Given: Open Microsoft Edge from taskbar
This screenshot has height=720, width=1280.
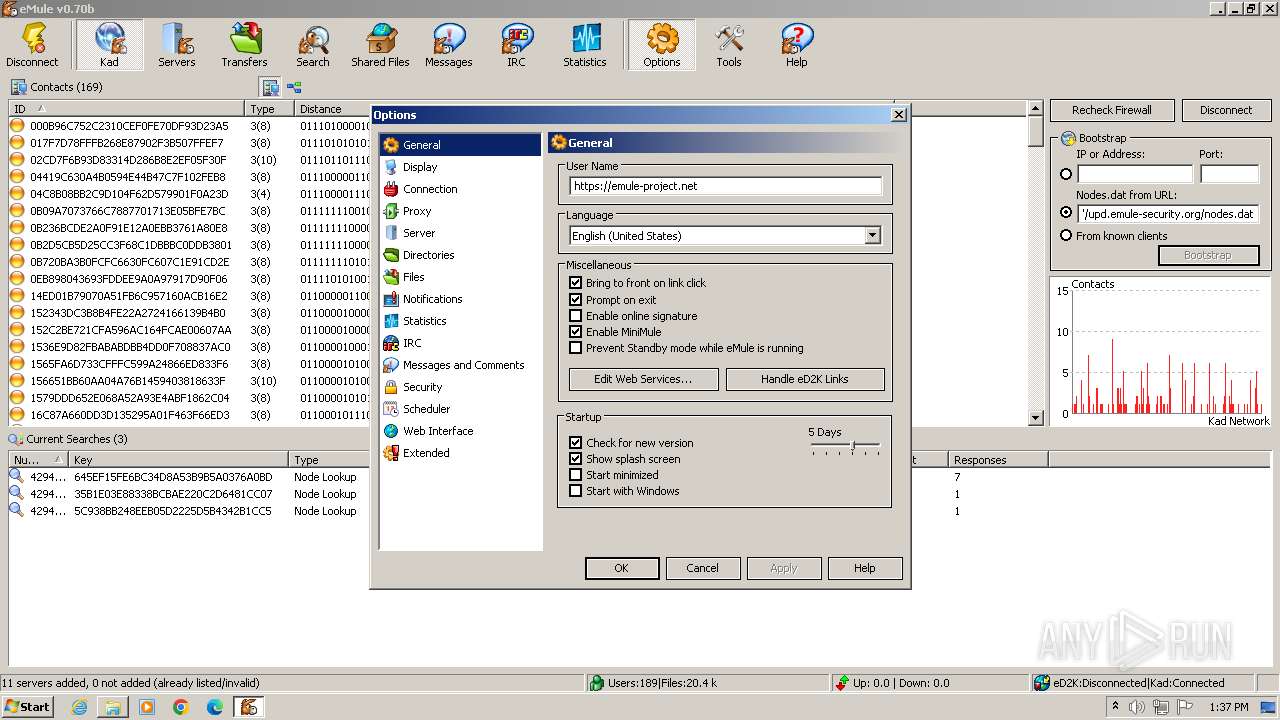Looking at the screenshot, I should [215, 707].
